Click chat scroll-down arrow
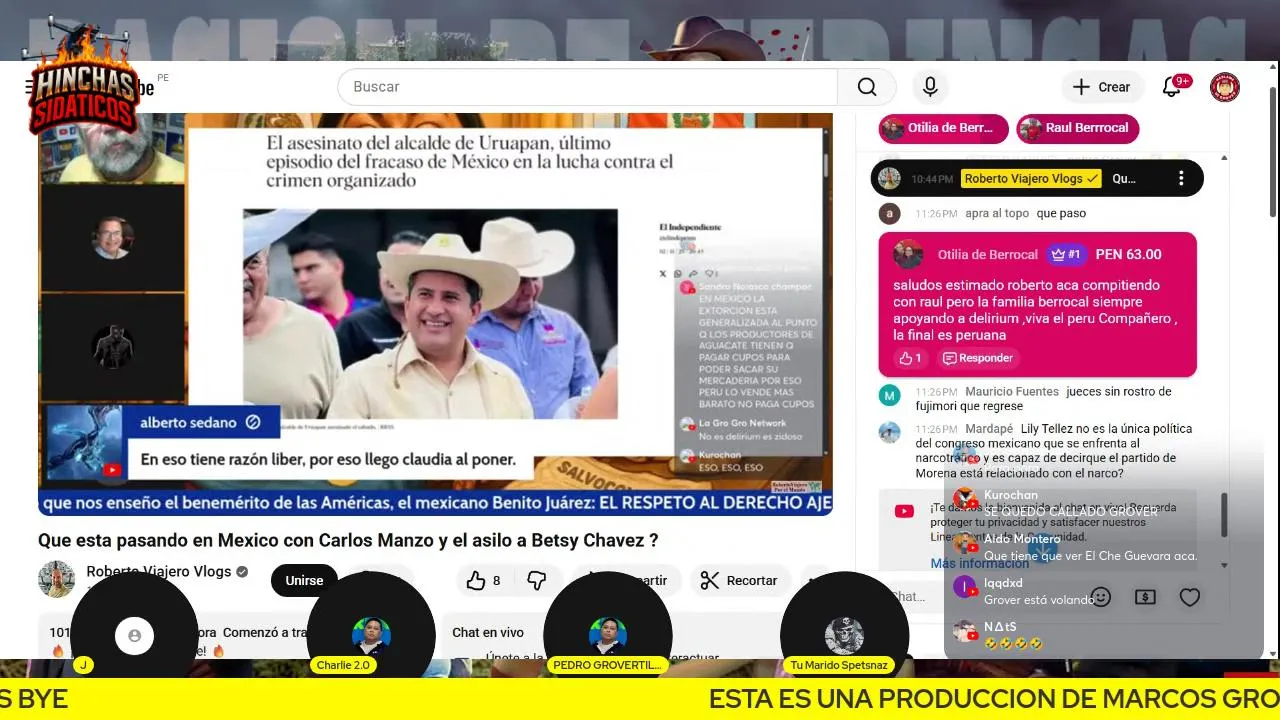1280x720 pixels. 1224,565
